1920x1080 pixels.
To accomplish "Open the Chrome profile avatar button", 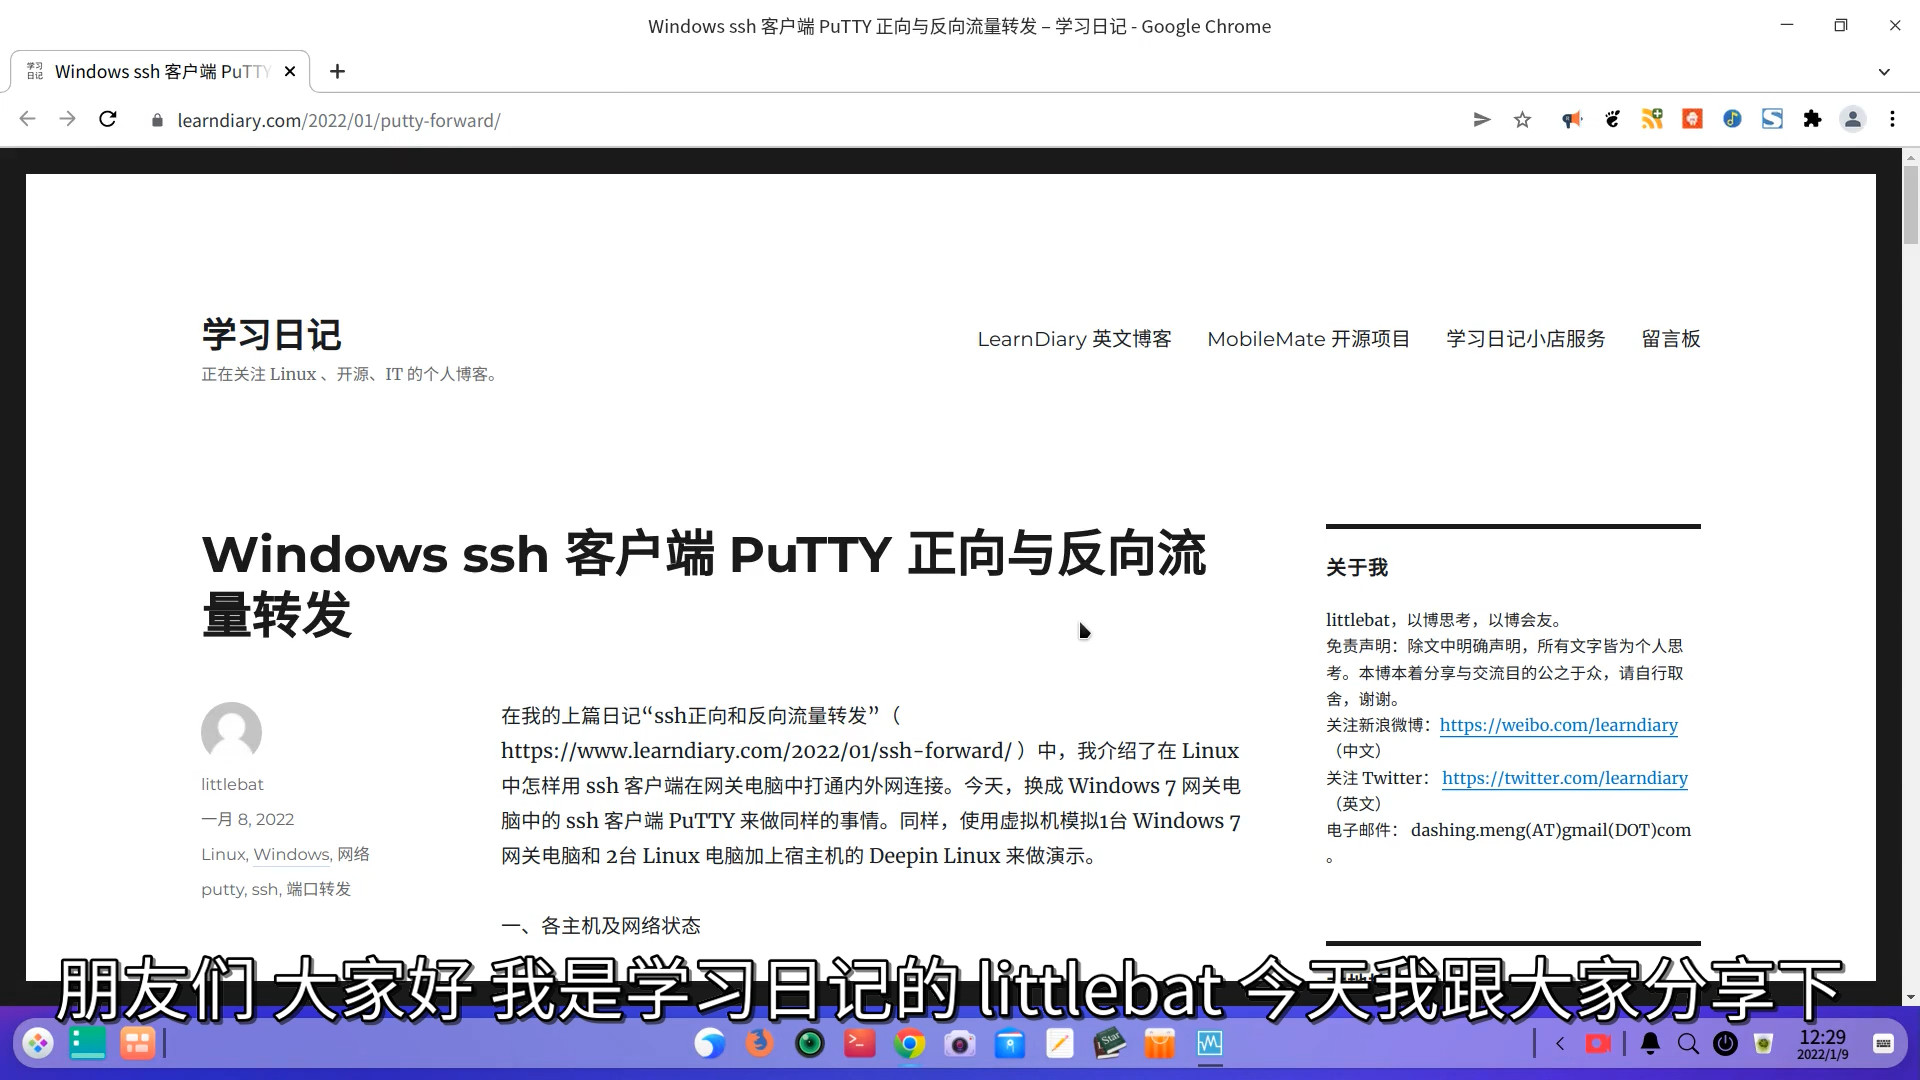I will 1852,120.
